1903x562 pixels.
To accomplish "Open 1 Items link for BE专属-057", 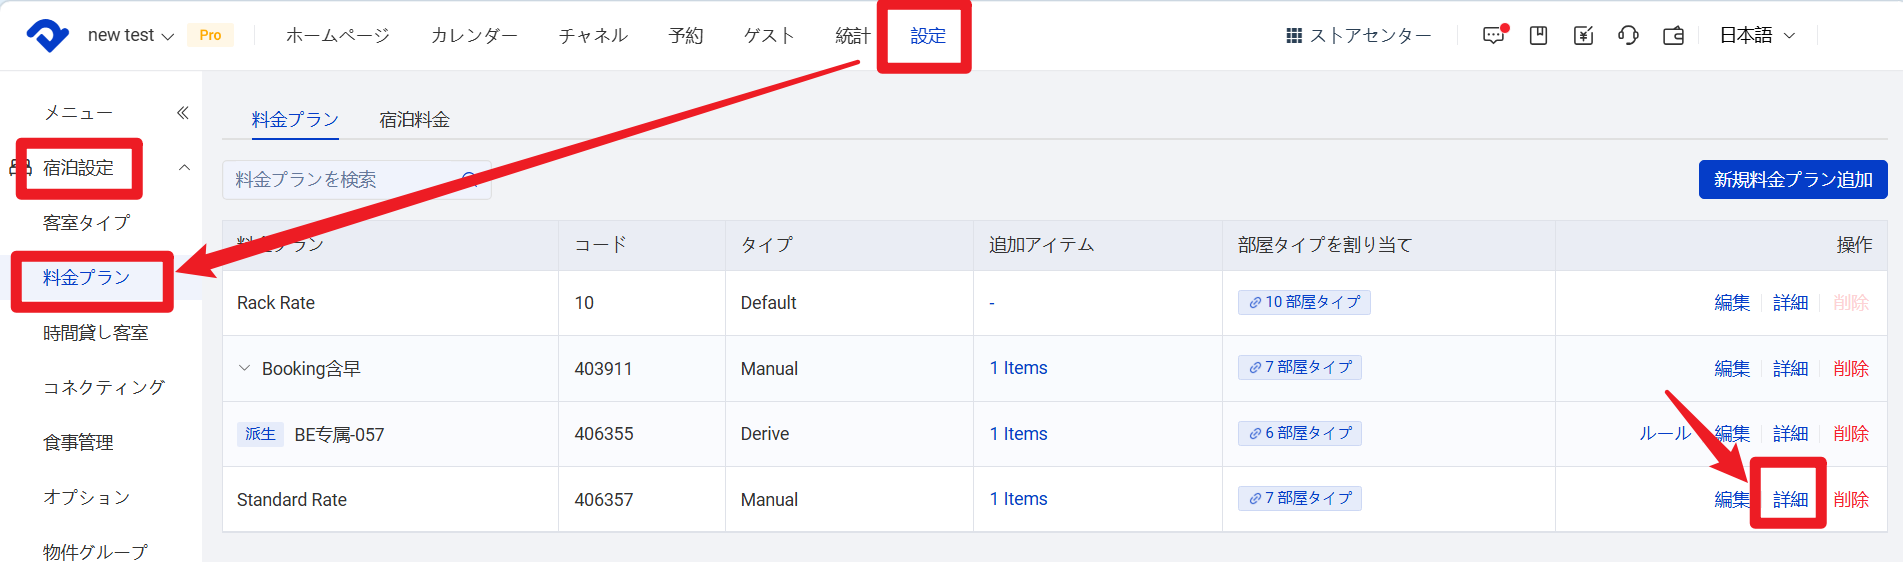I will pyautogui.click(x=1018, y=434).
